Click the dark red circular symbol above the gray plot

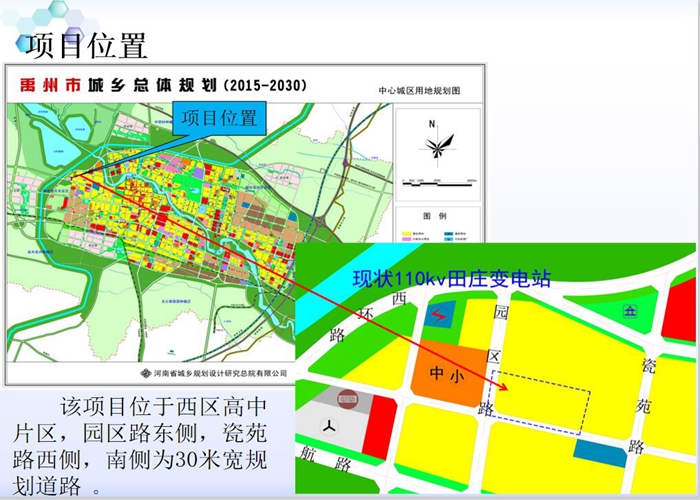pos(346,399)
